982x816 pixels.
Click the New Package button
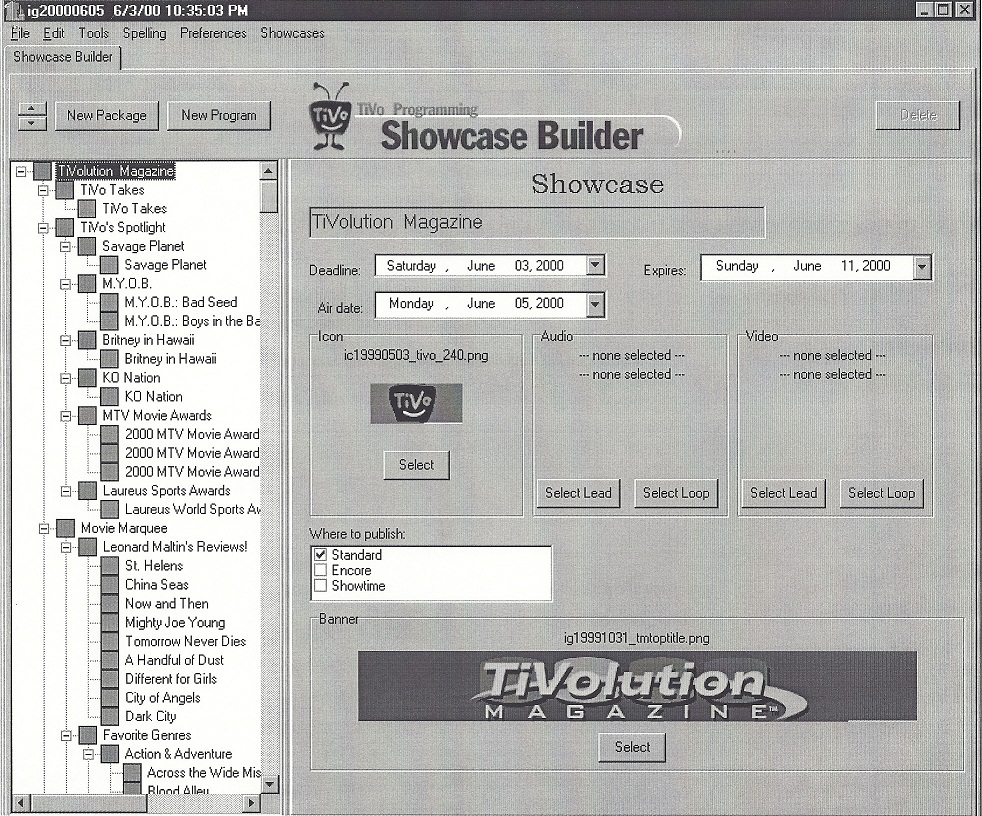pos(107,116)
